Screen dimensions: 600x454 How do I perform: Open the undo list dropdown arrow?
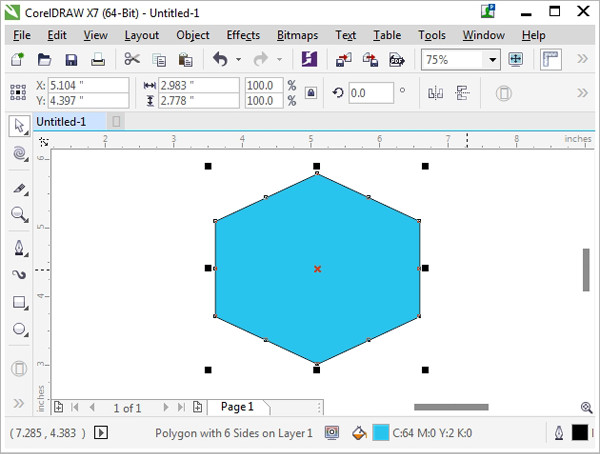[238, 59]
